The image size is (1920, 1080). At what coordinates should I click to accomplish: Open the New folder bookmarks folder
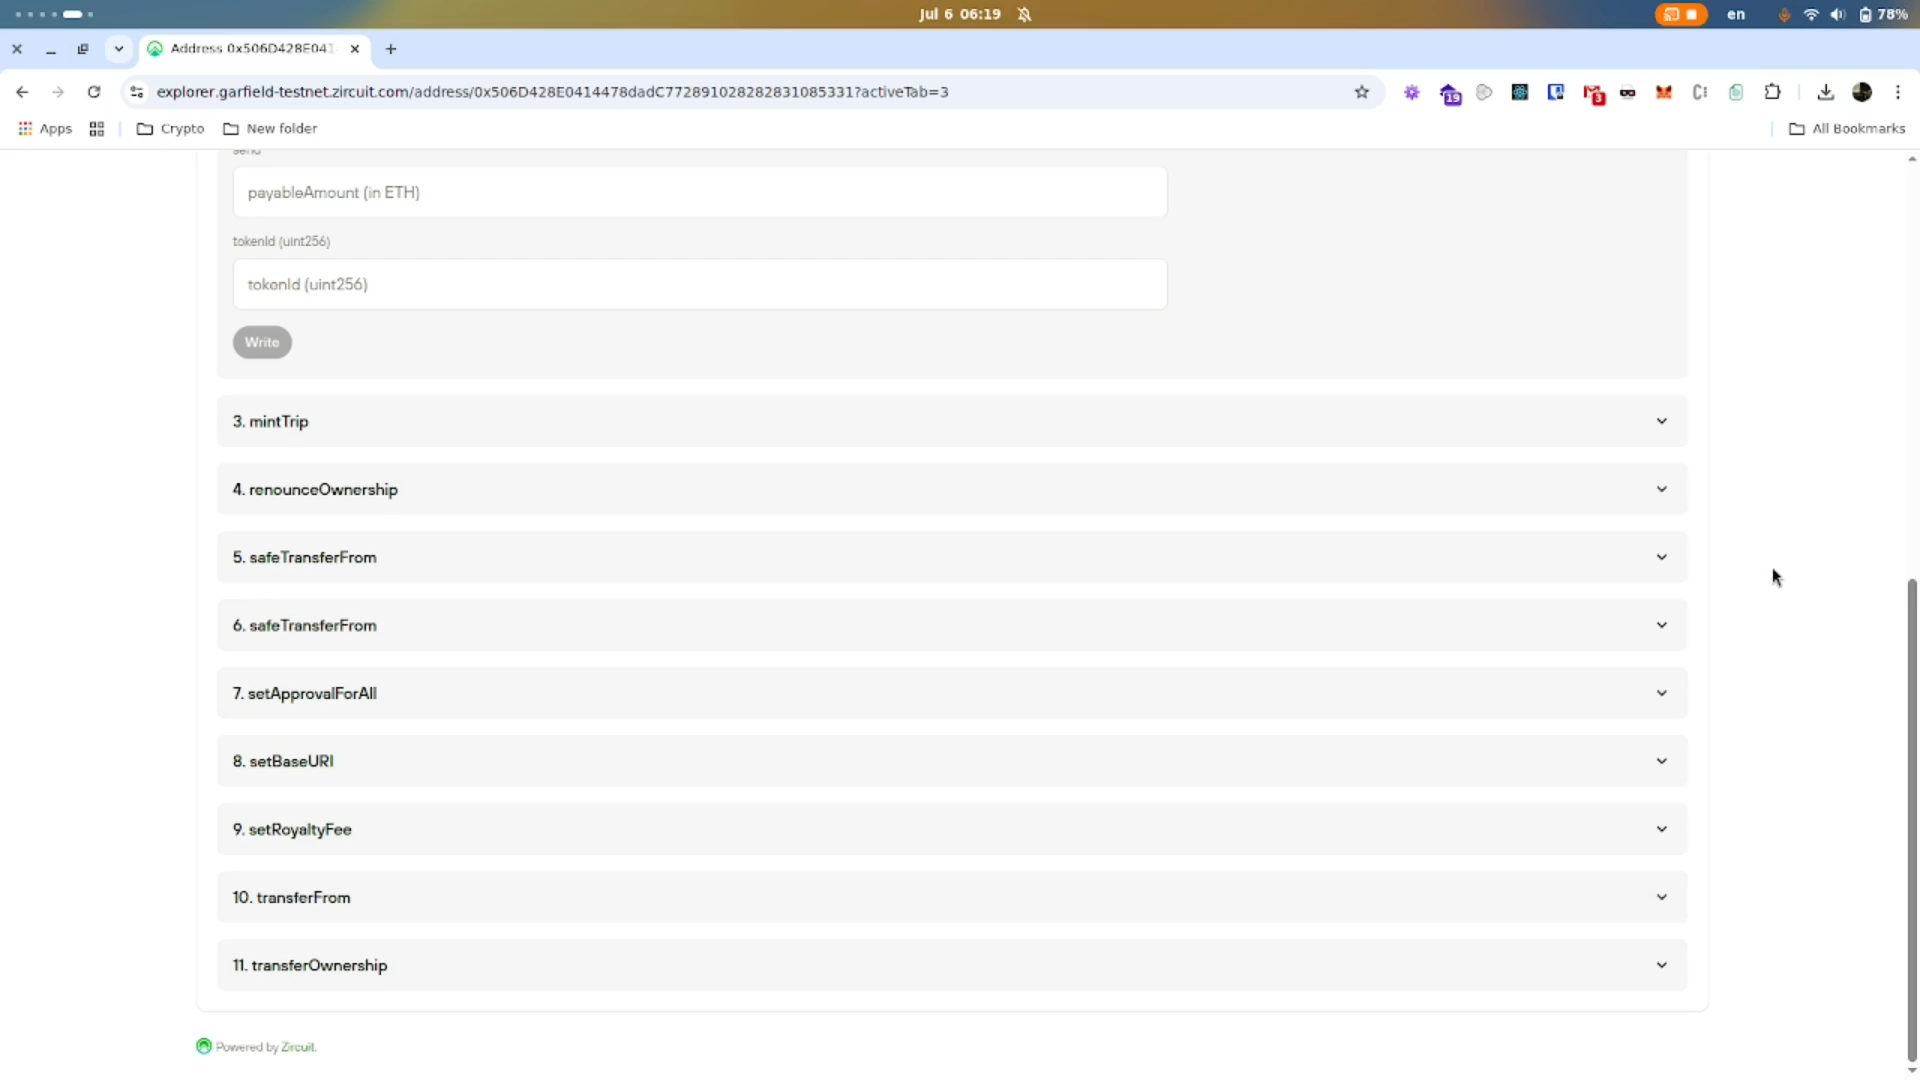pyautogui.click(x=270, y=129)
